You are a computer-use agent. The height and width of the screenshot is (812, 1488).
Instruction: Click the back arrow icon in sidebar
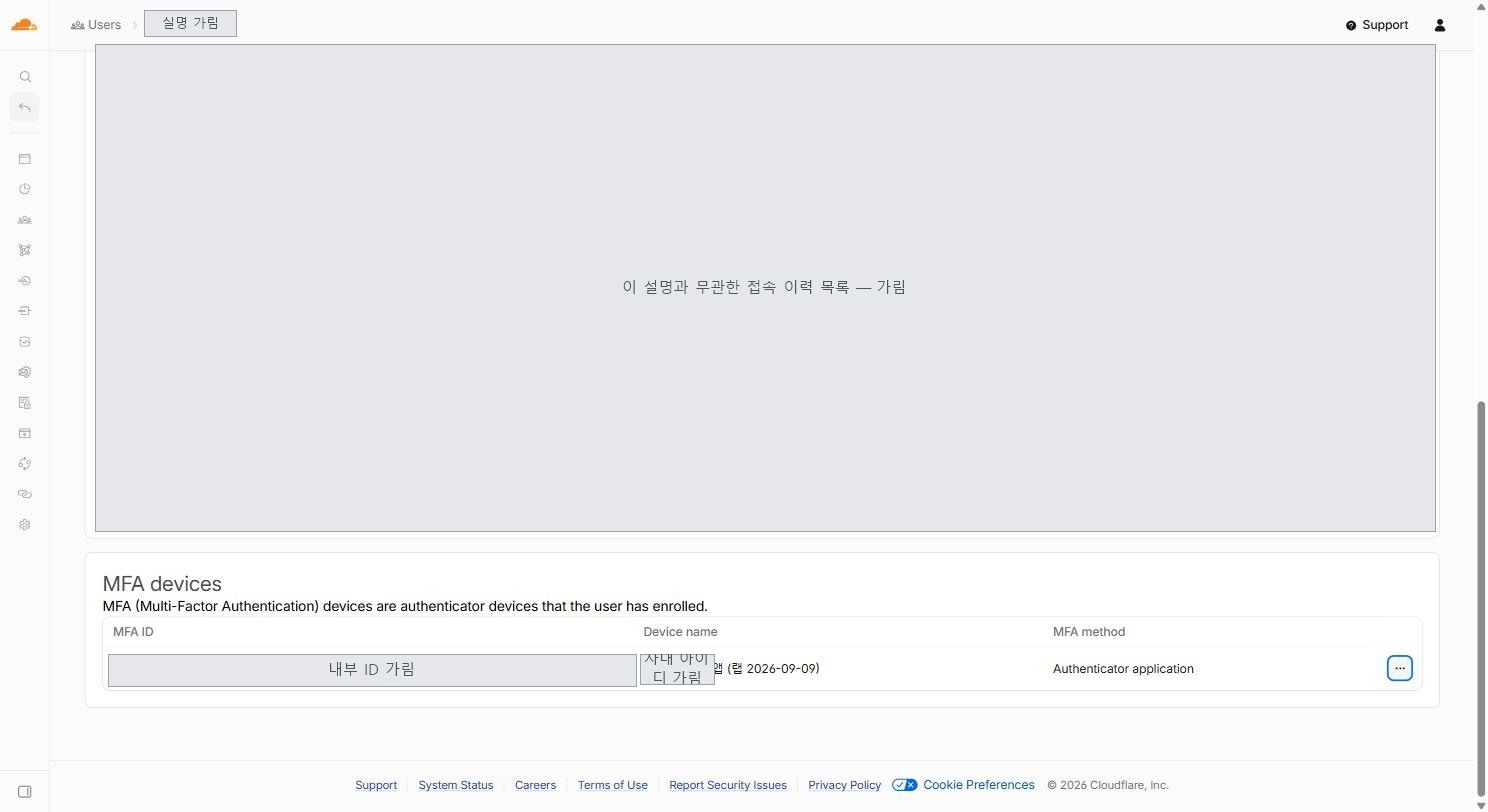pyautogui.click(x=25, y=107)
